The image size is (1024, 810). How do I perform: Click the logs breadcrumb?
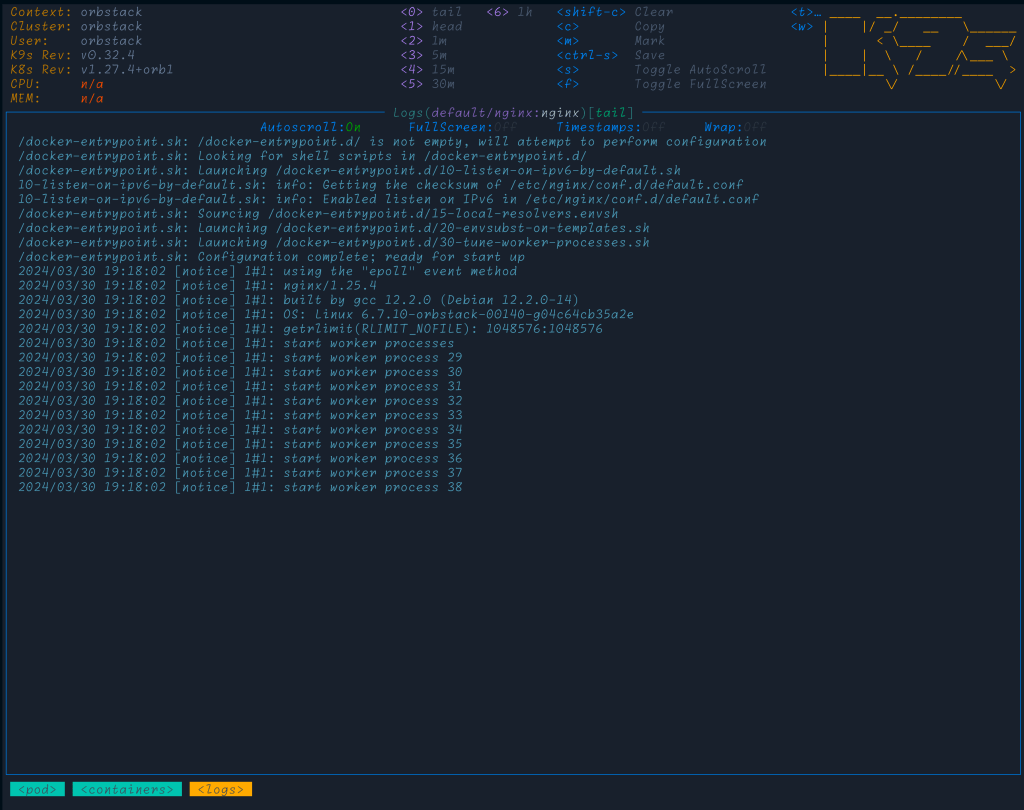pyautogui.click(x=220, y=790)
